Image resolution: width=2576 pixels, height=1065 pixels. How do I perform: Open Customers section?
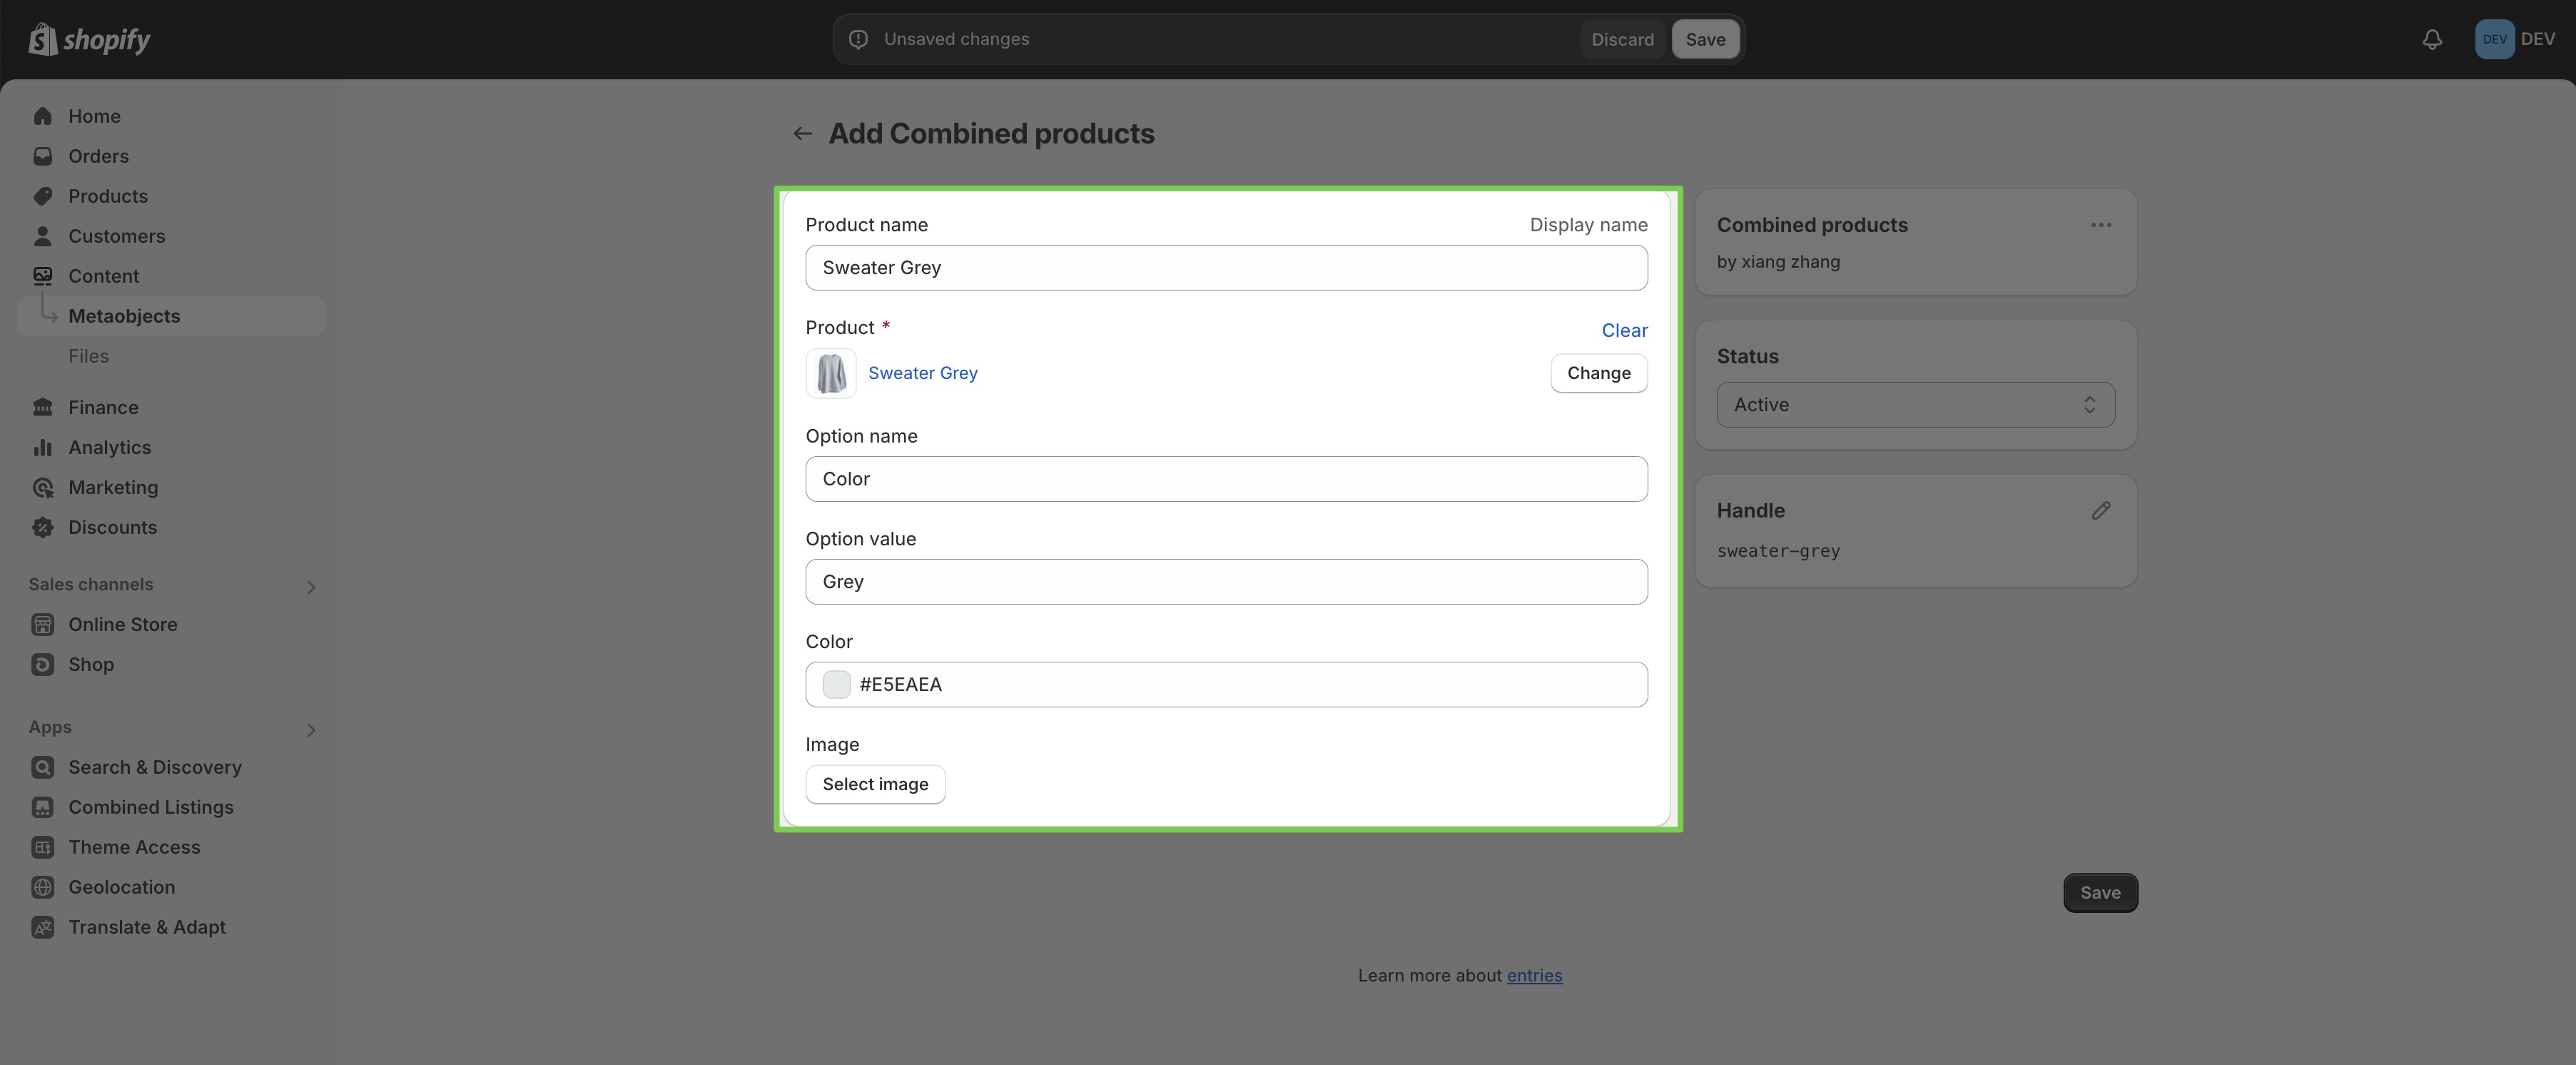117,236
